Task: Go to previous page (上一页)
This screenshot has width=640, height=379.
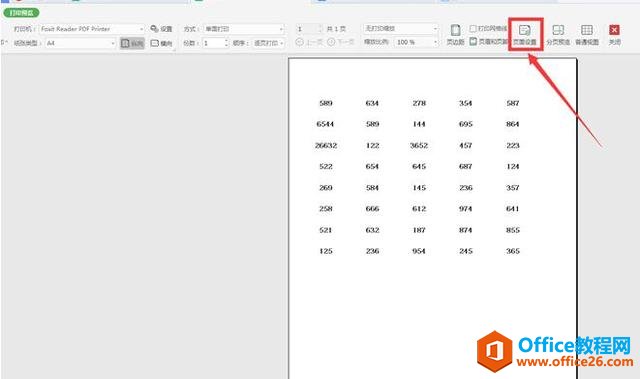Action: [x=309, y=42]
